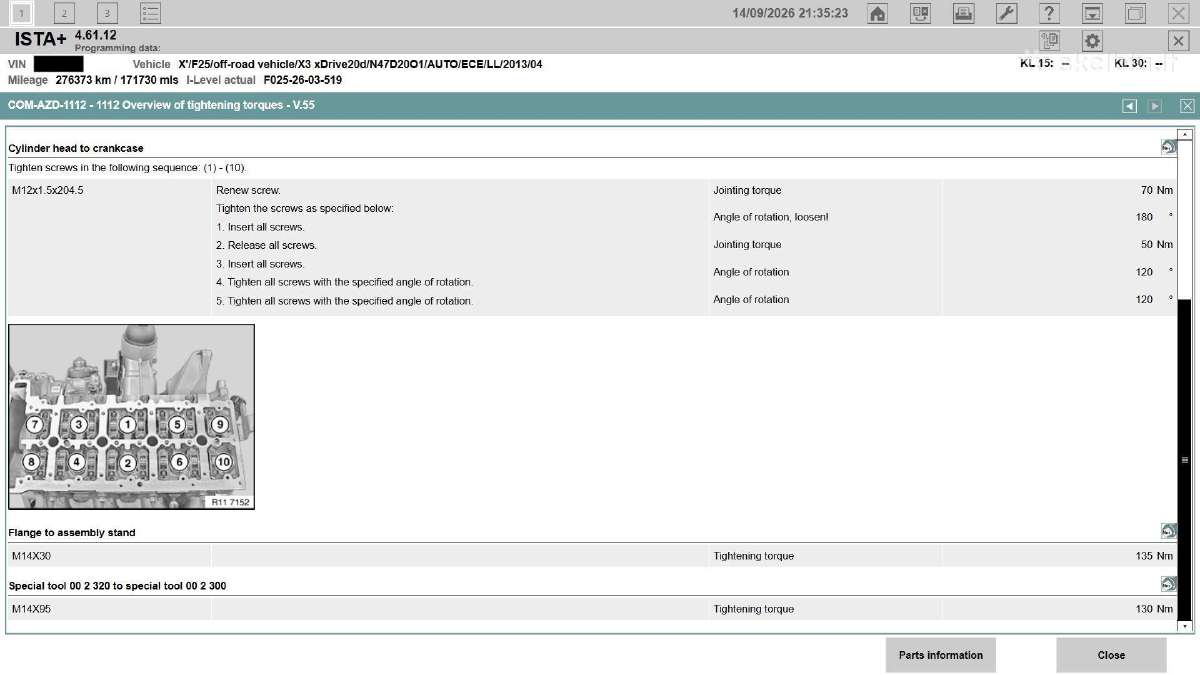Go to next document page arrow
Screen dimensions: 1200x675
click(1155, 106)
